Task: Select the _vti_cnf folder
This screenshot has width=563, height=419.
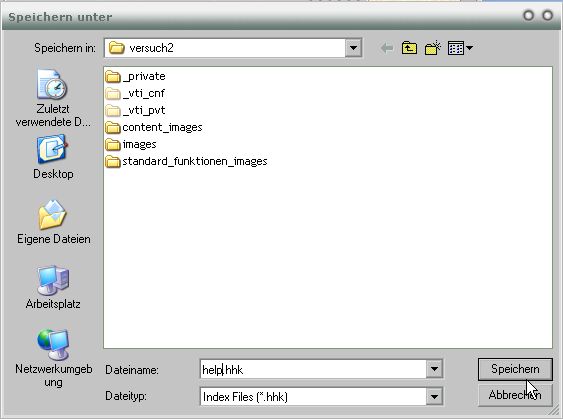Action: click(135, 93)
